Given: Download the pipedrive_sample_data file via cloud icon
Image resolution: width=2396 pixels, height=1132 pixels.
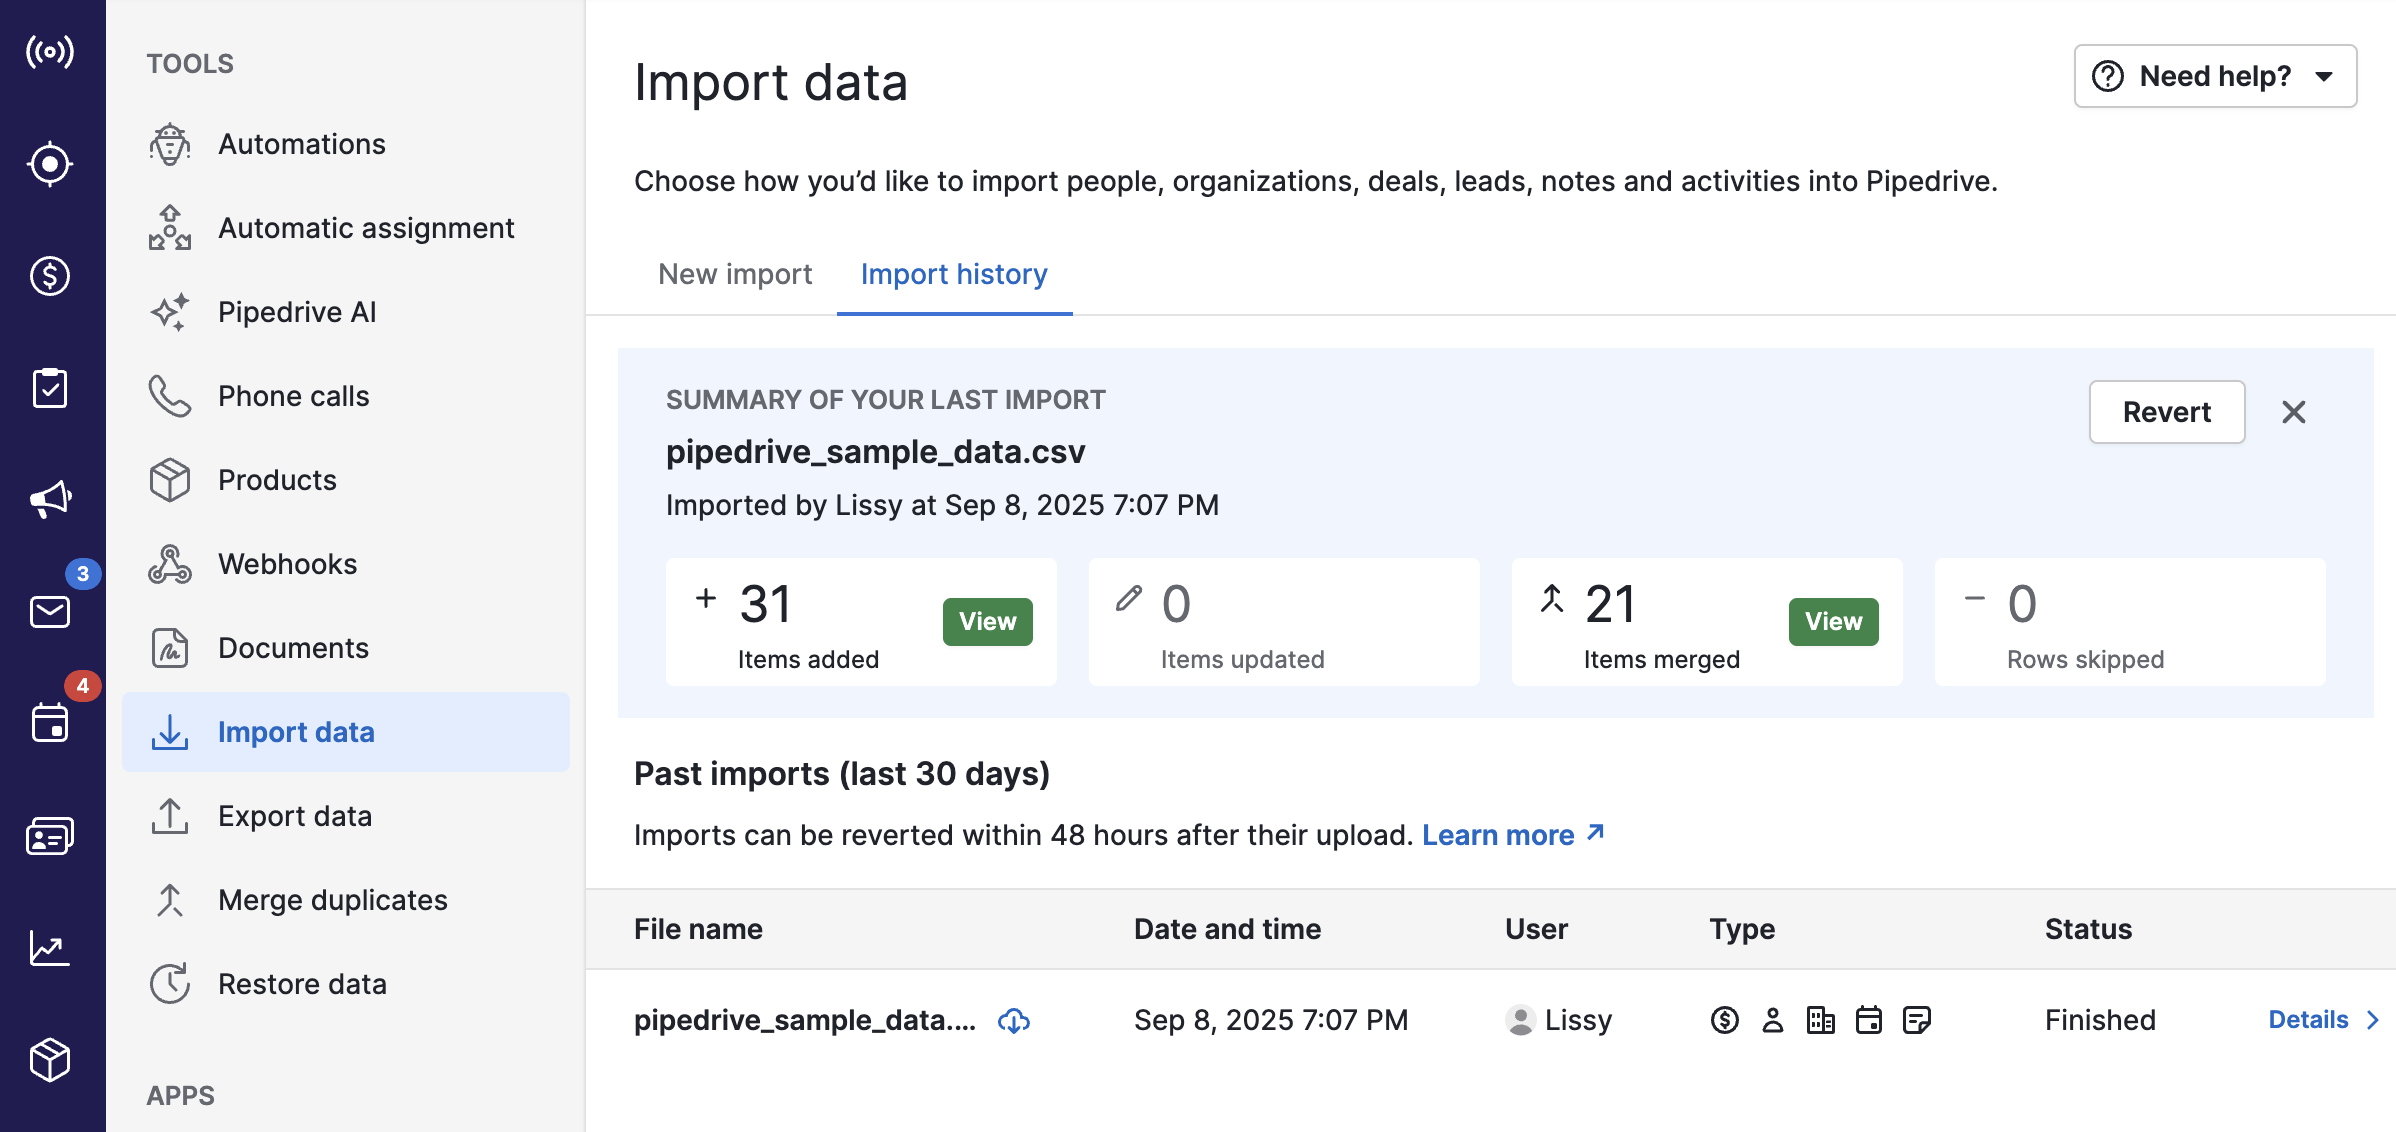Looking at the screenshot, I should [1014, 1021].
